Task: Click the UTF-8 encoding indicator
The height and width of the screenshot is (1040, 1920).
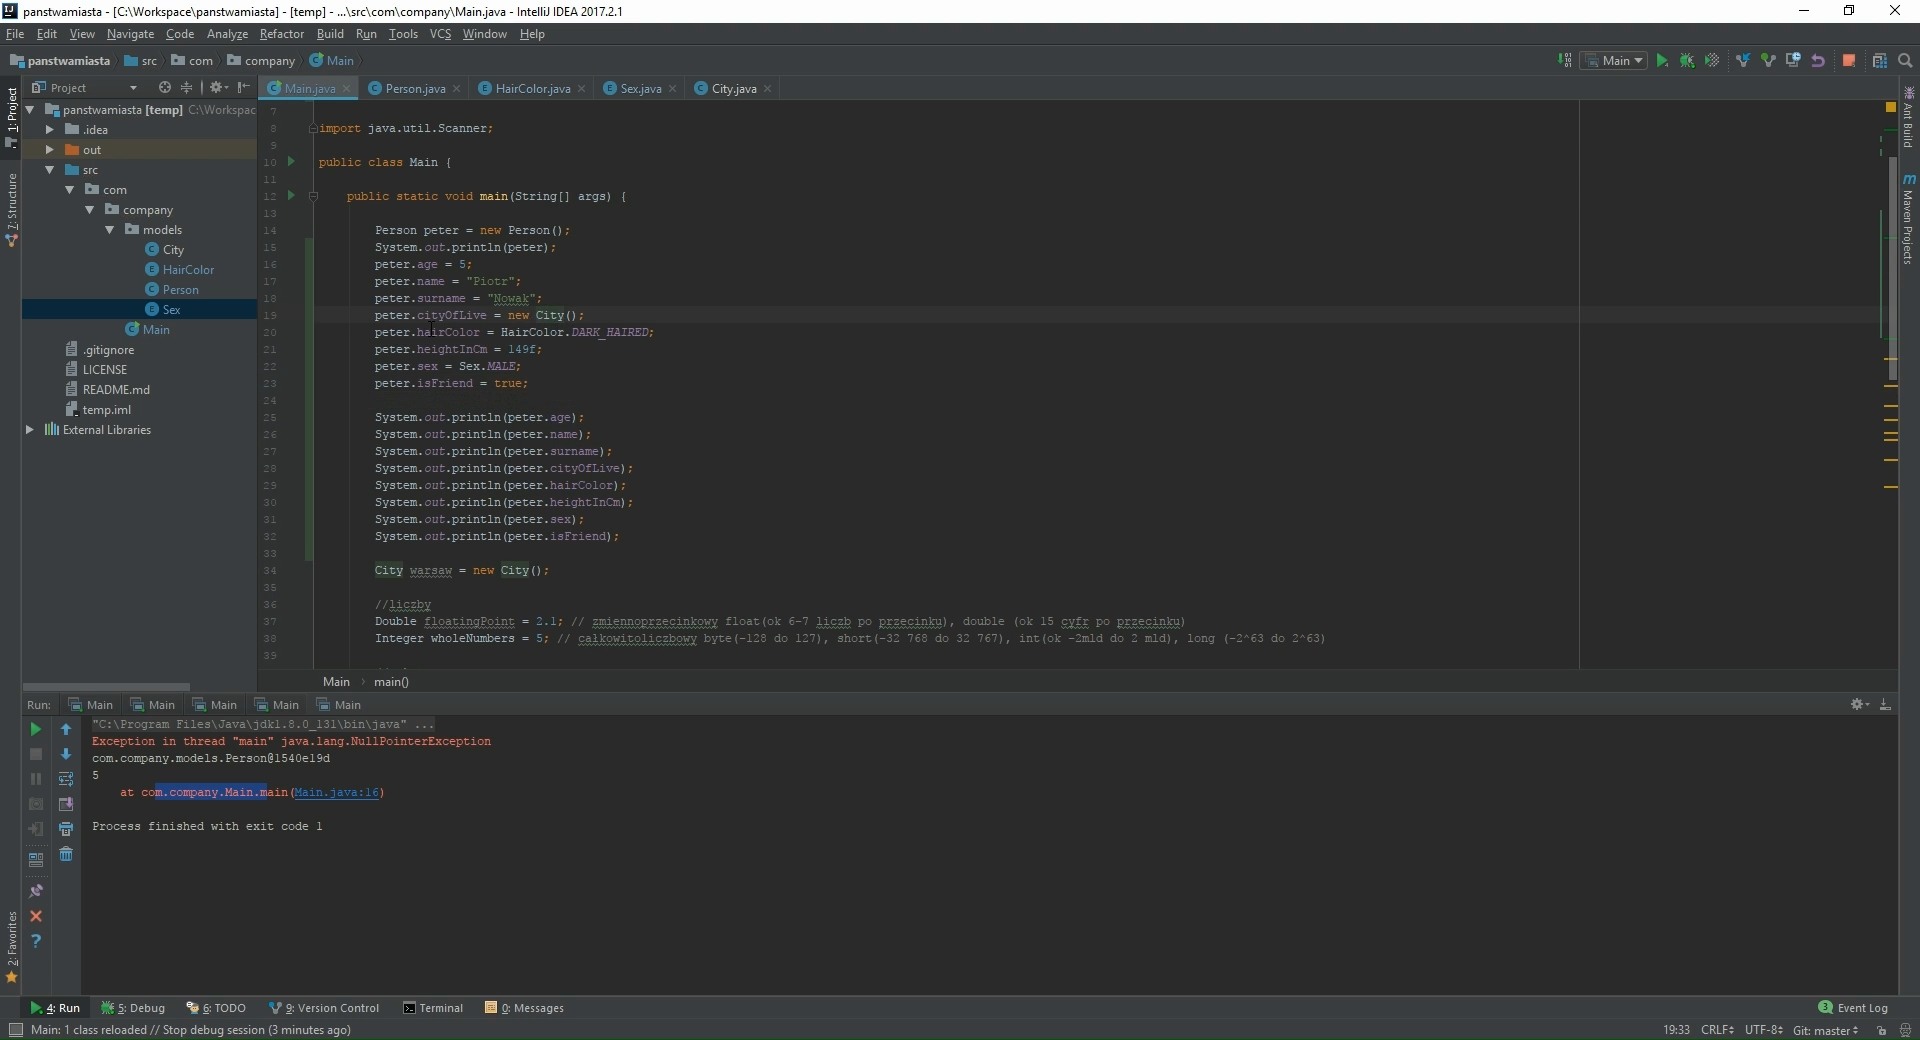Action: click(x=1761, y=1030)
